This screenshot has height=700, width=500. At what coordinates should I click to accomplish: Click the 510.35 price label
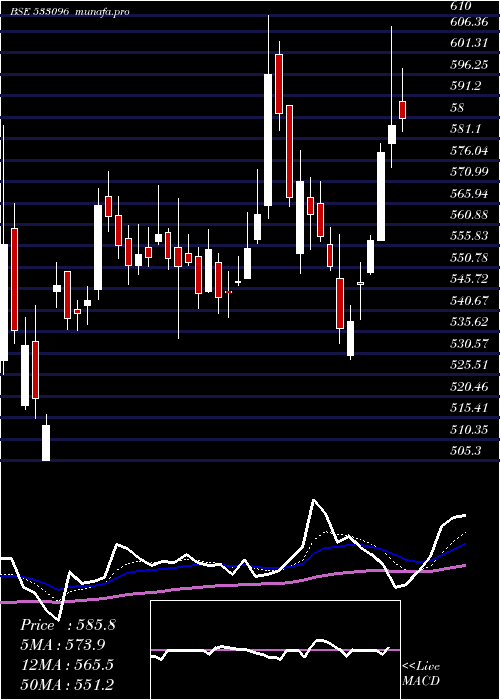469,429
